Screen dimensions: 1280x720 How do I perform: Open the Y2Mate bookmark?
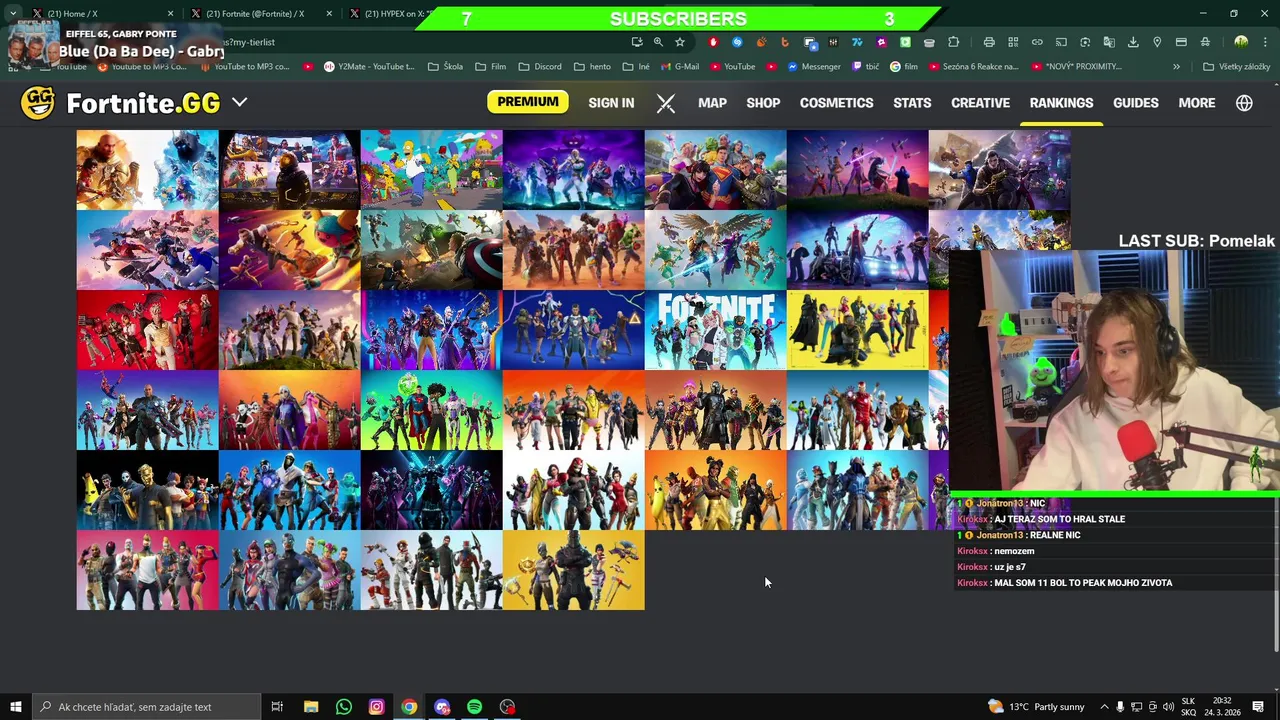[x=369, y=67]
